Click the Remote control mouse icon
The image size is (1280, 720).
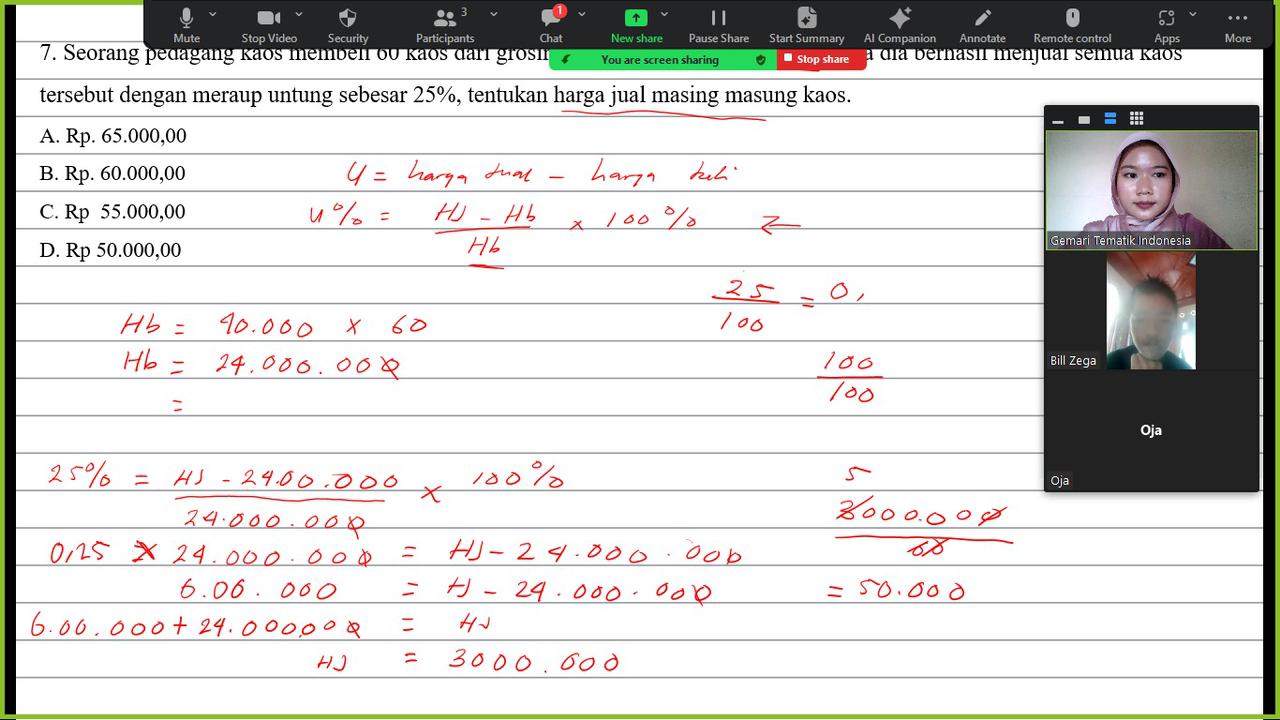click(1072, 18)
